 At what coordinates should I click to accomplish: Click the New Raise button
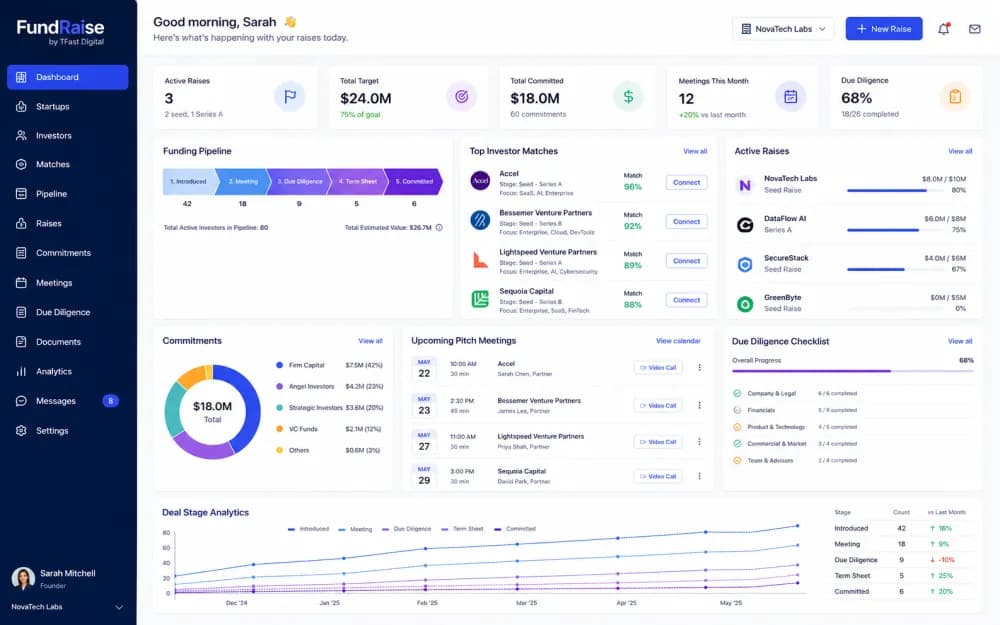click(x=884, y=29)
